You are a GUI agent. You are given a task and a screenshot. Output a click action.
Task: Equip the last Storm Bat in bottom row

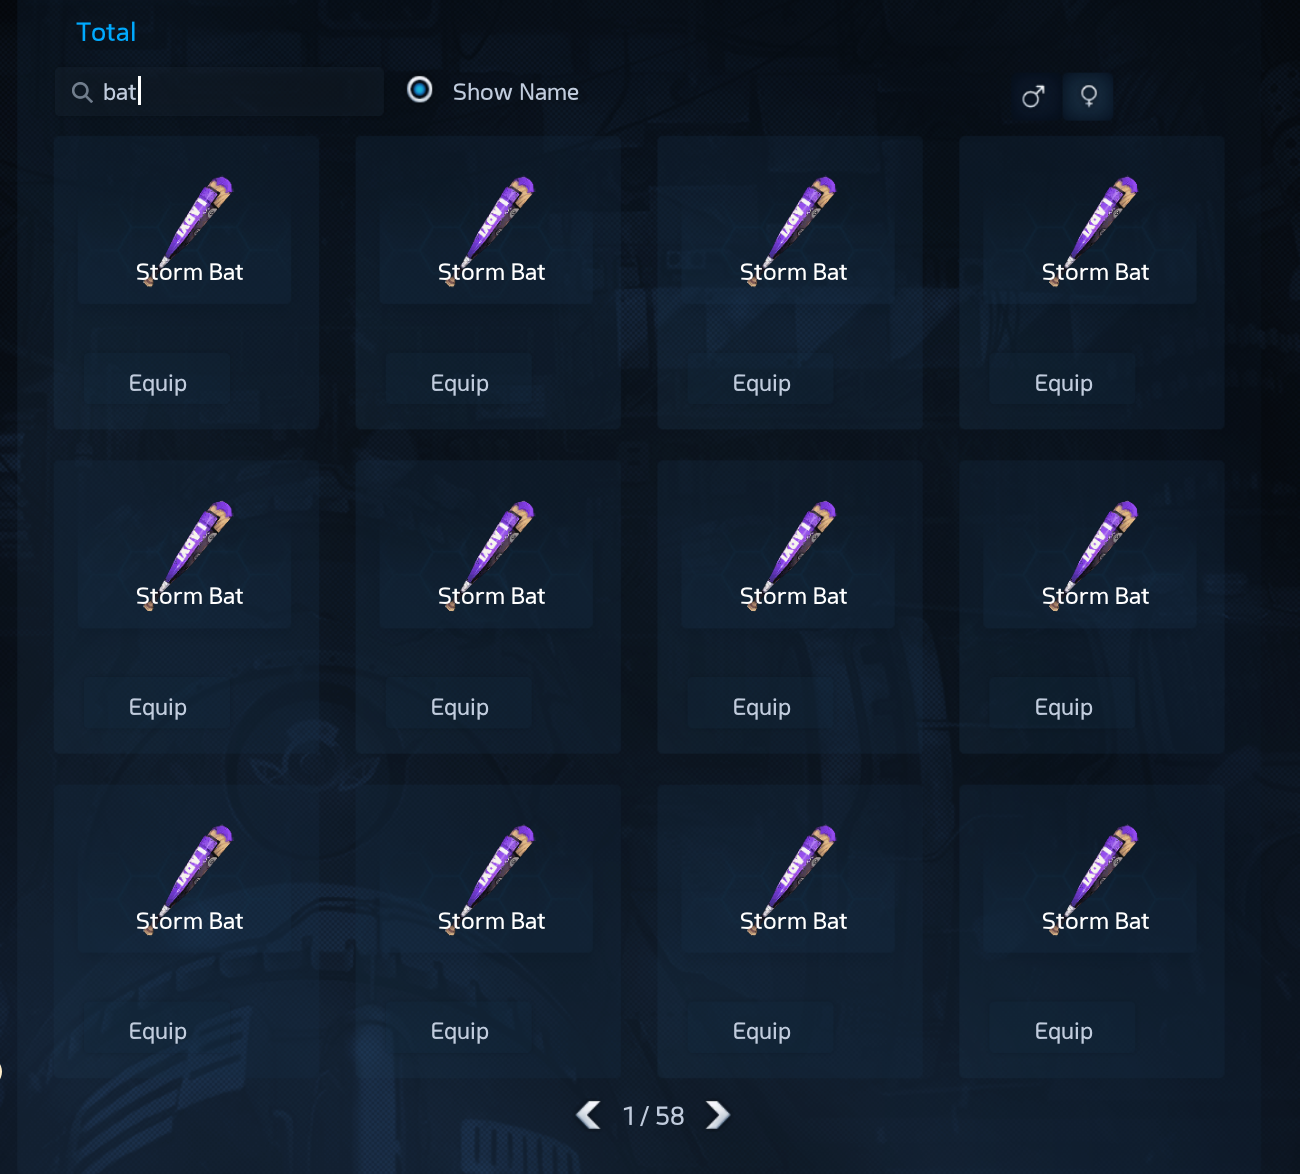click(1063, 1031)
